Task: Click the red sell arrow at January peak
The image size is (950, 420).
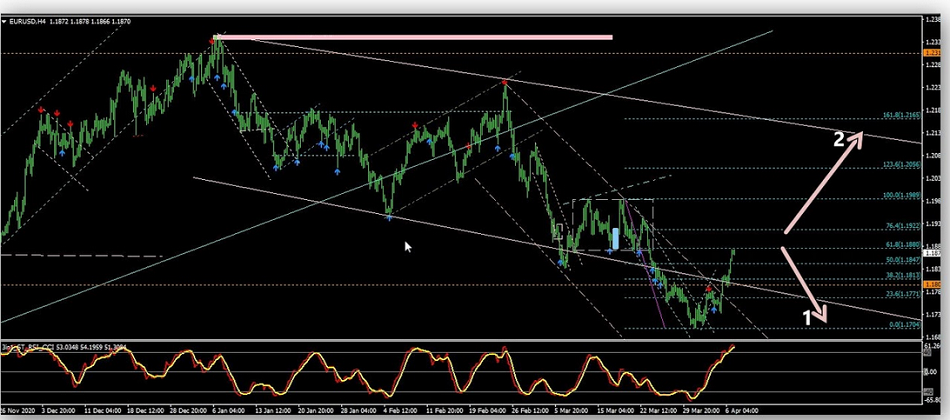Action: point(215,39)
